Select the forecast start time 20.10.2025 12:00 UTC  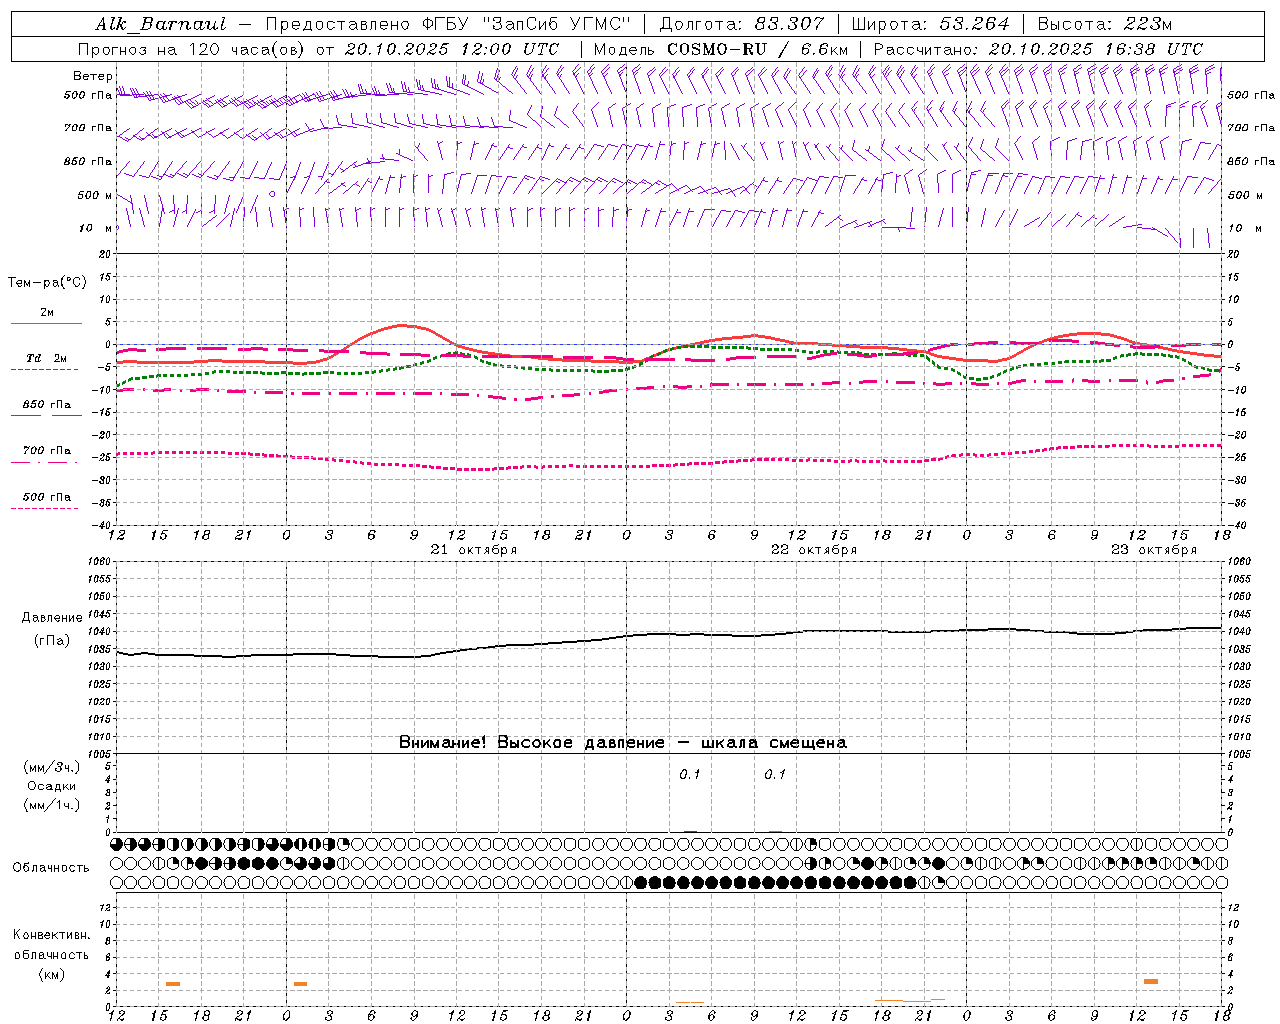tap(451, 49)
